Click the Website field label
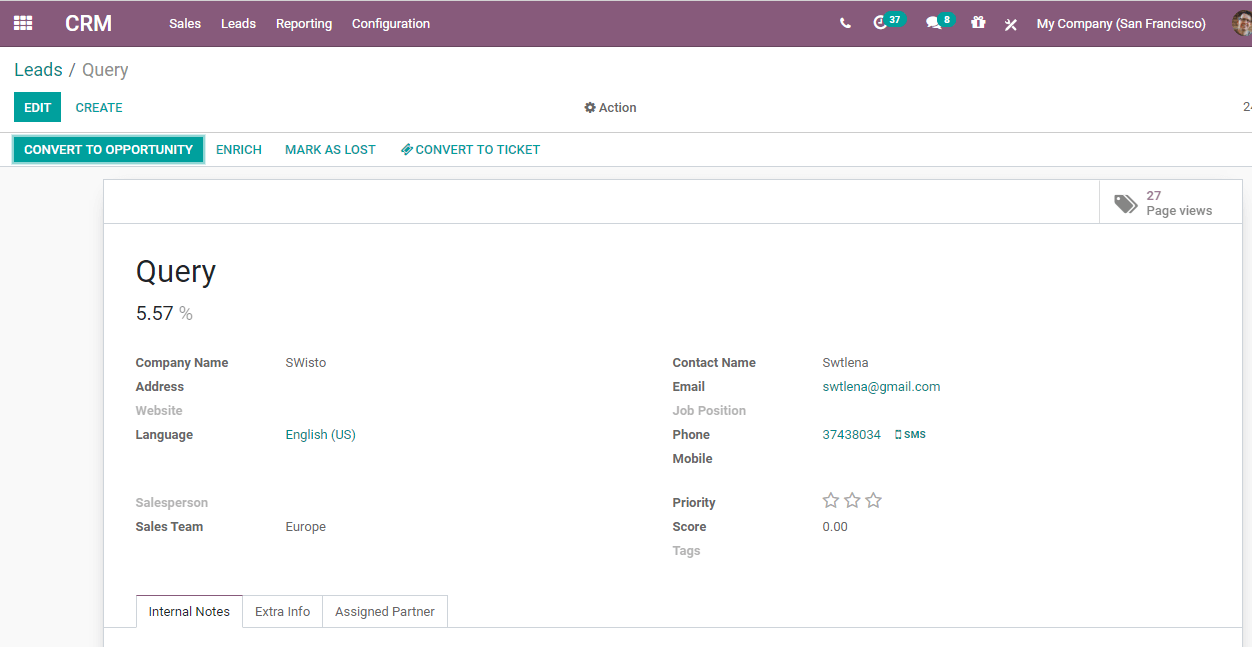 coord(159,411)
